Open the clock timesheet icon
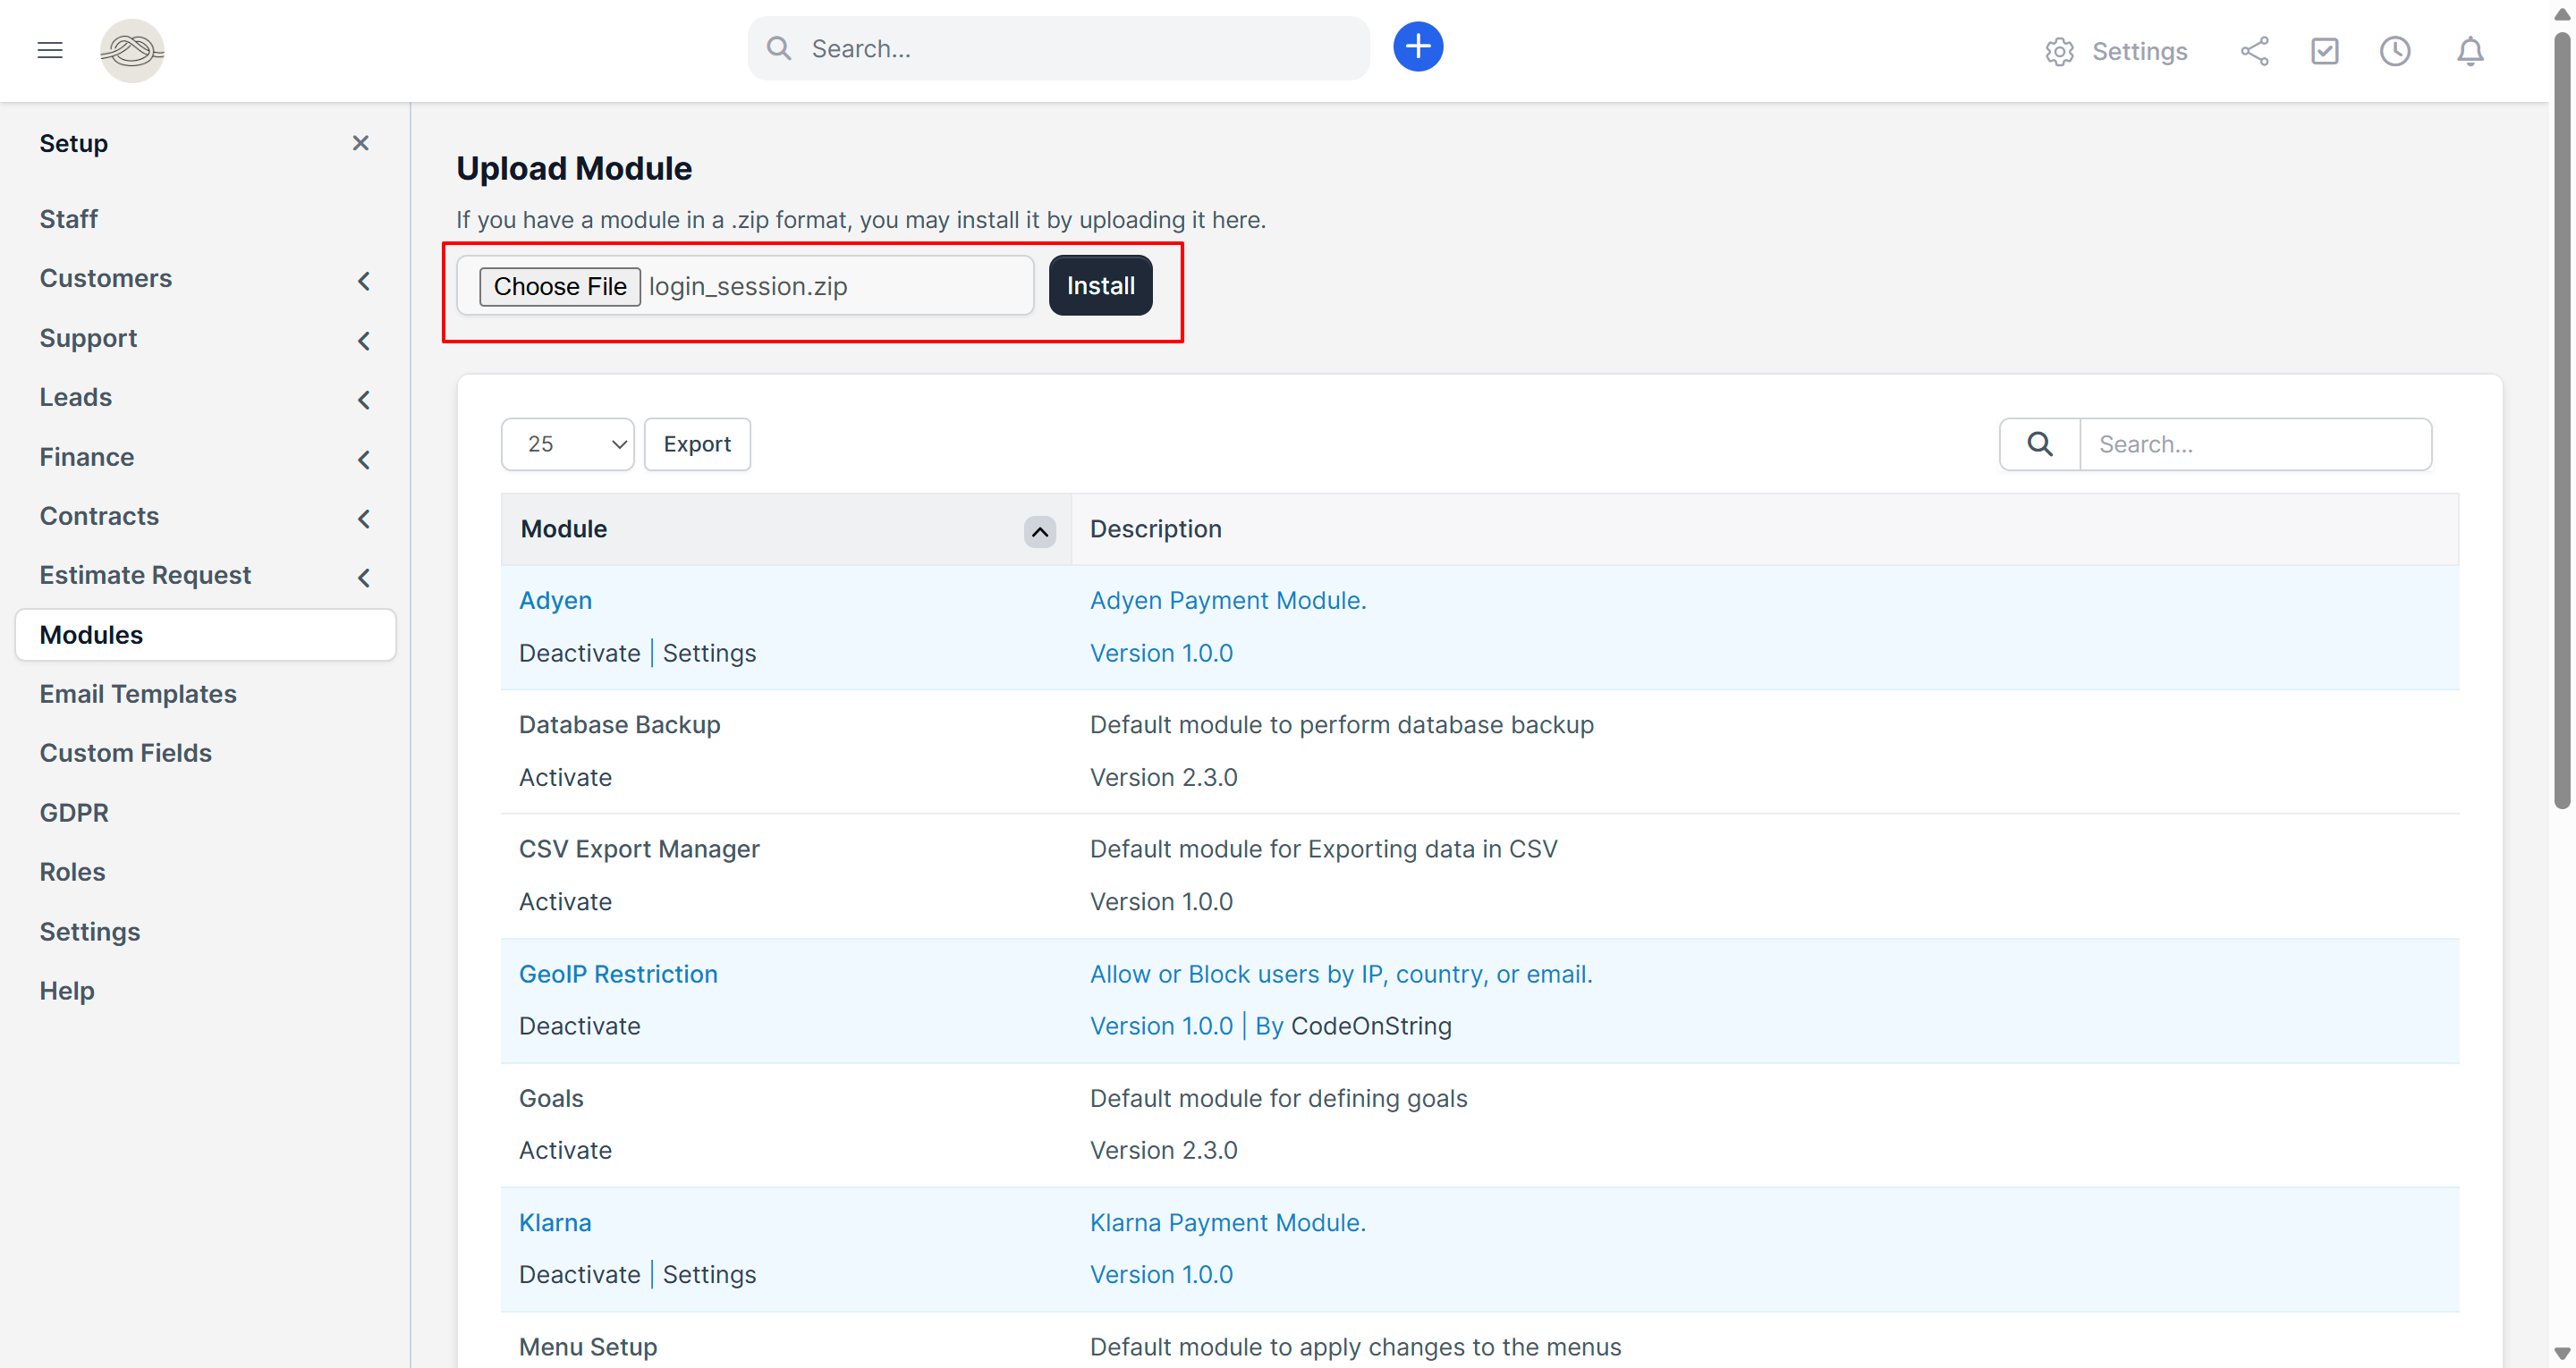Screen dimensions: 2576x1368 pyautogui.click(x=2394, y=51)
